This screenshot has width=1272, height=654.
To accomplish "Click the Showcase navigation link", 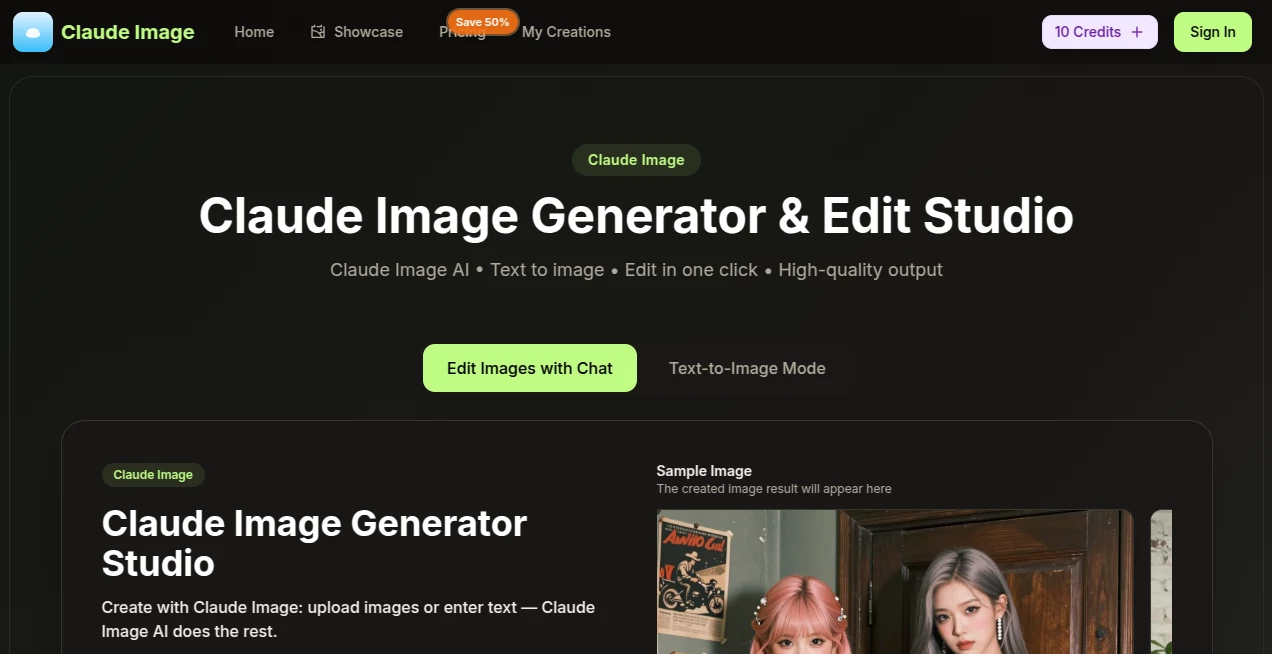I will click(369, 31).
